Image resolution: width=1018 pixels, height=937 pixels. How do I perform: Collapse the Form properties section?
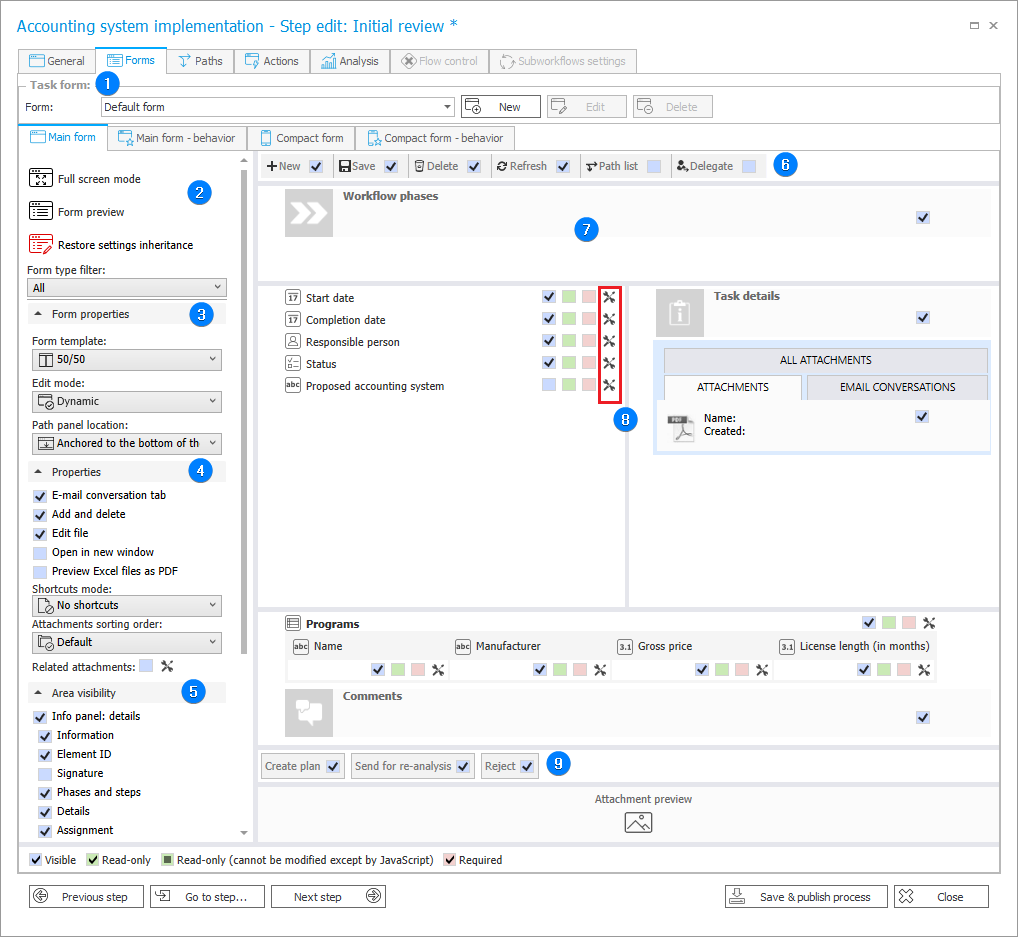point(38,314)
